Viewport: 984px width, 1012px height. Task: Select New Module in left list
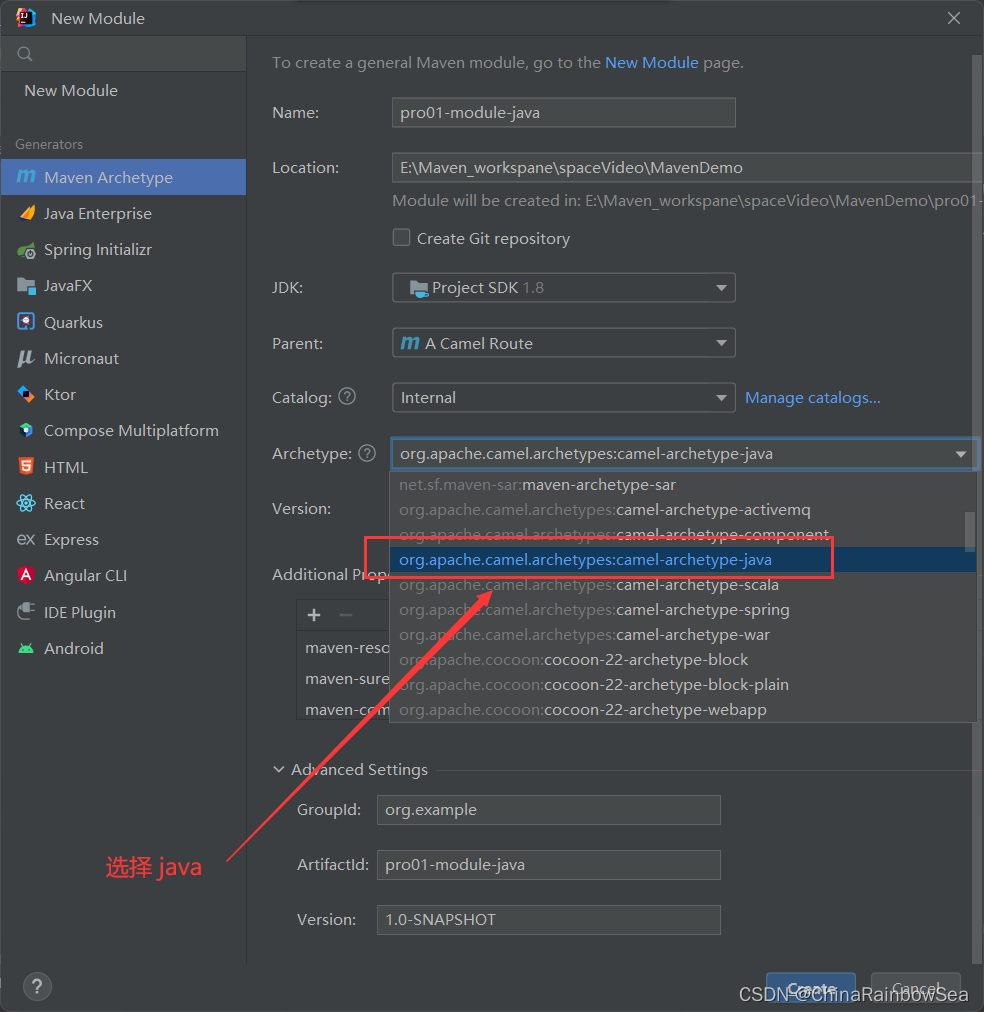71,90
